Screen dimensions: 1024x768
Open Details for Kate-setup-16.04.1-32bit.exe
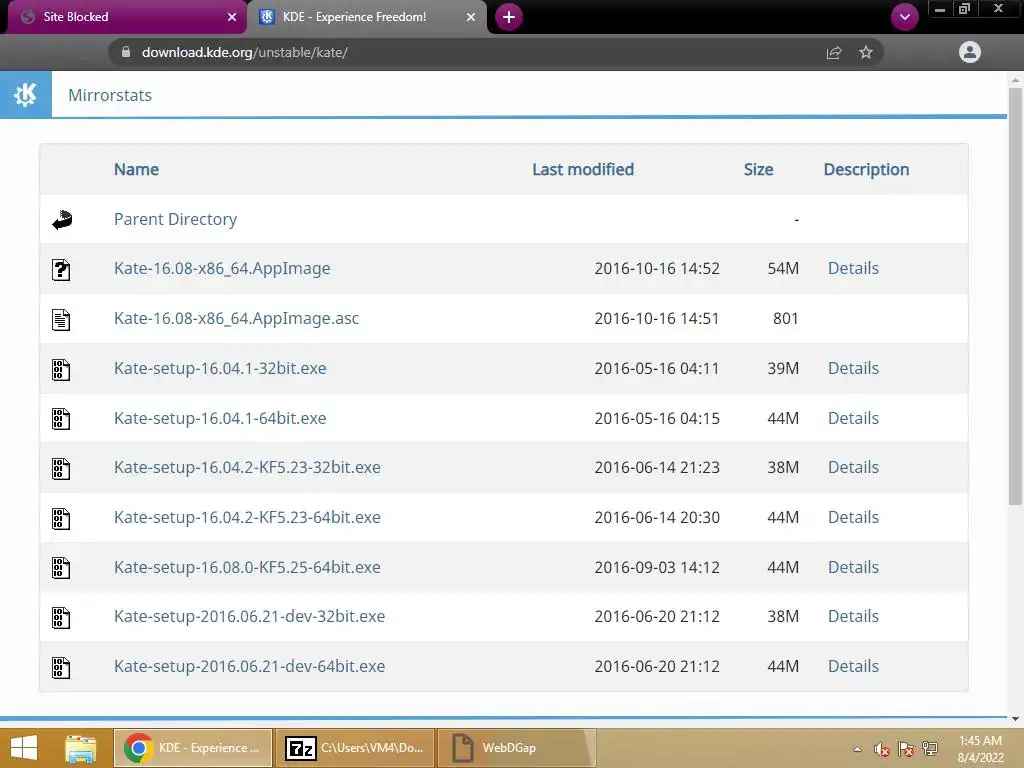click(x=853, y=368)
